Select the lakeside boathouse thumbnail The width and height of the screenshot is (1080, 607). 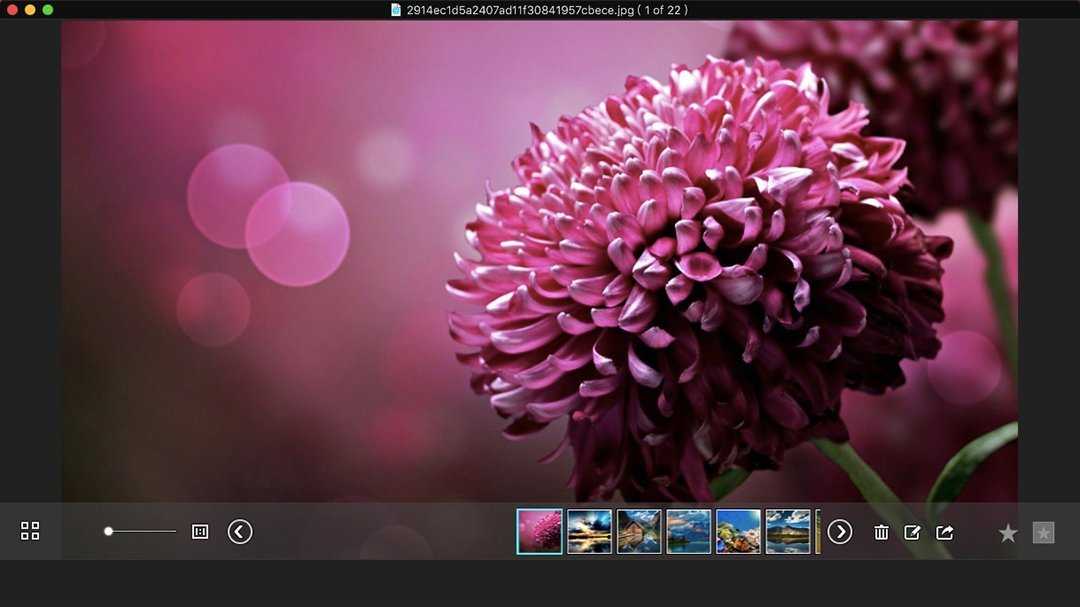(x=639, y=531)
